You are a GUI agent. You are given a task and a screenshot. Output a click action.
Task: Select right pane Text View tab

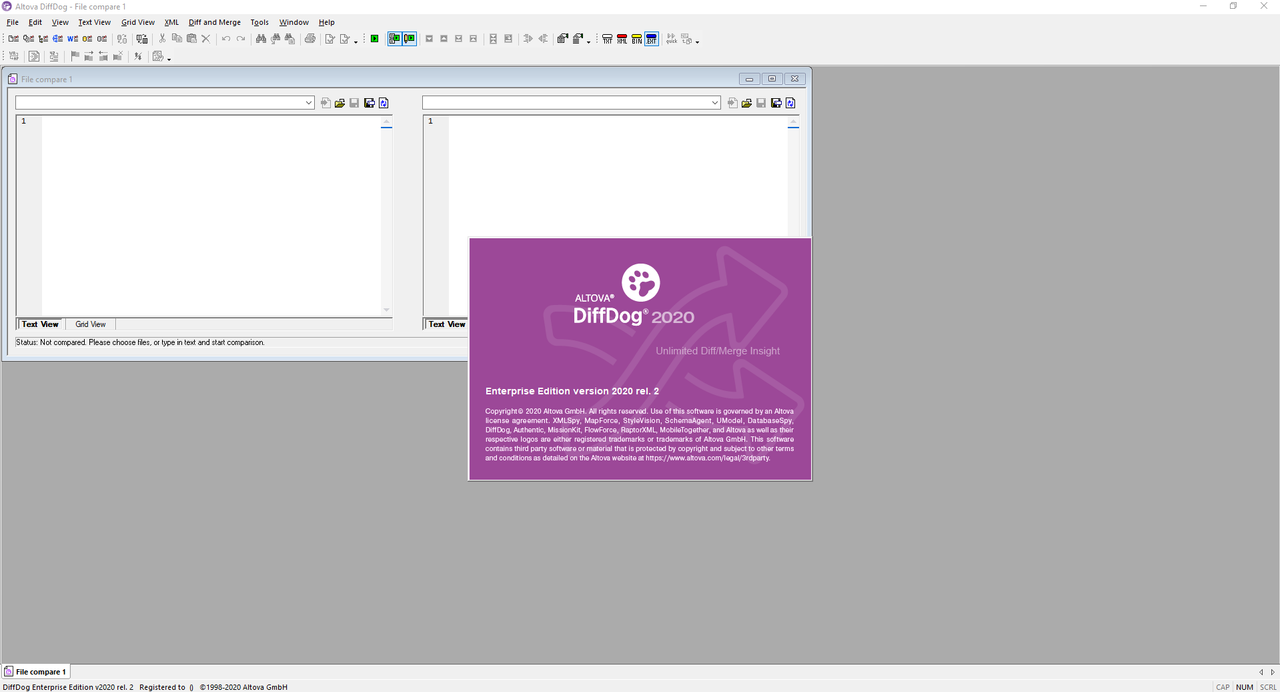coord(447,324)
